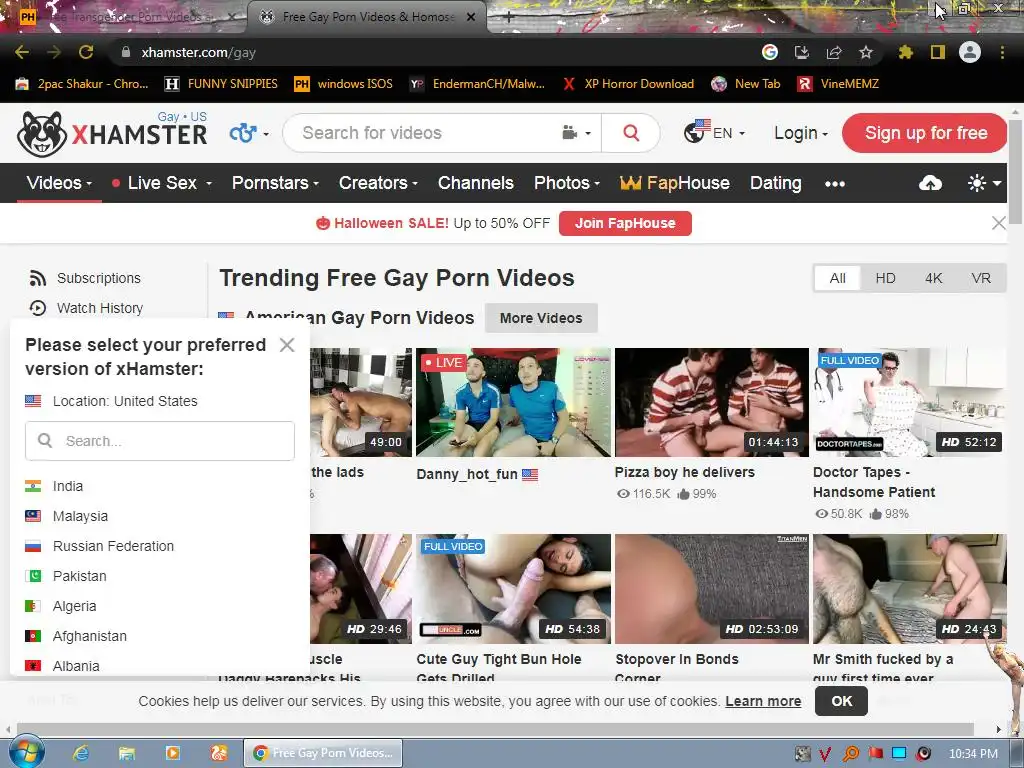
Task: Open the VineMEMZ bookmark
Action: tap(838, 84)
